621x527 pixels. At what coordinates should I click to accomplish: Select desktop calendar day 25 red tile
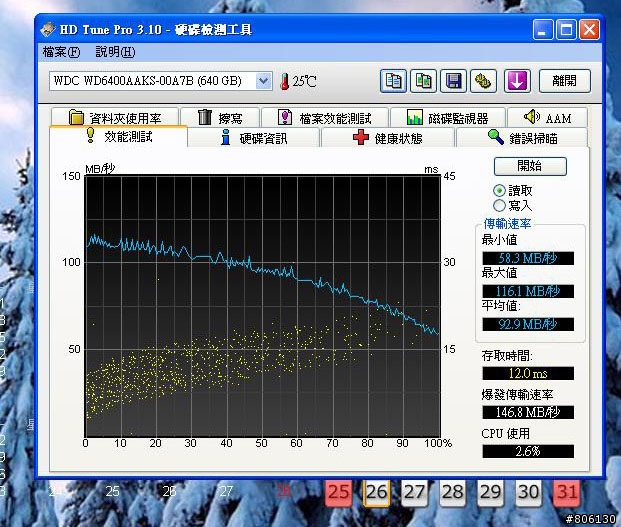(x=339, y=492)
